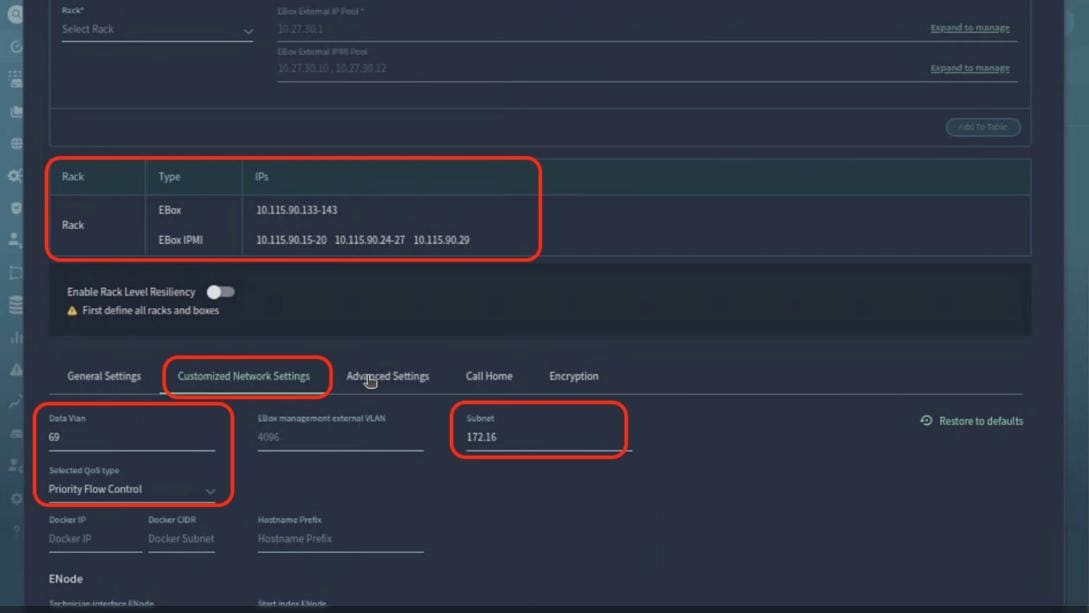The image size is (1089, 613).
Task: Click the globe network icon in sidebar
Action: tap(13, 142)
